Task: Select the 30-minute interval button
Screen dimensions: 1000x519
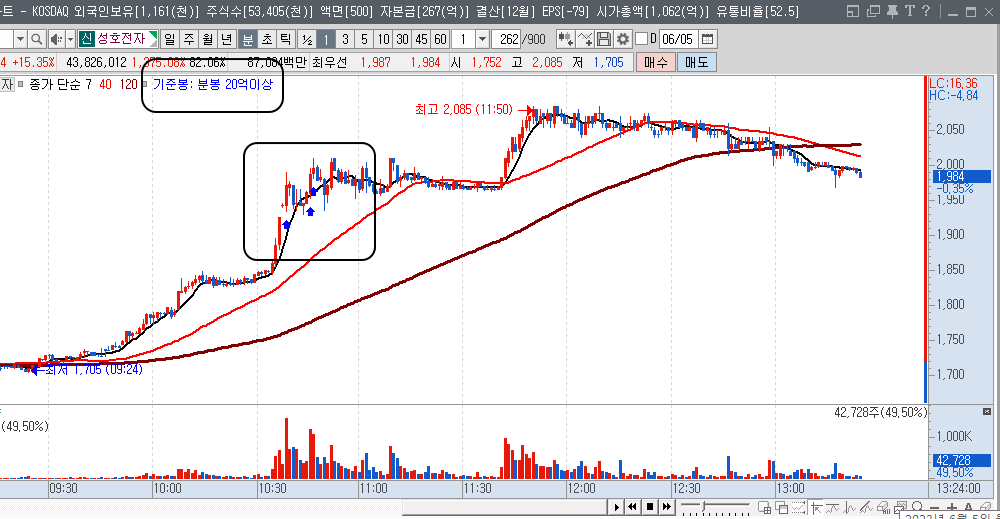Action: point(402,40)
